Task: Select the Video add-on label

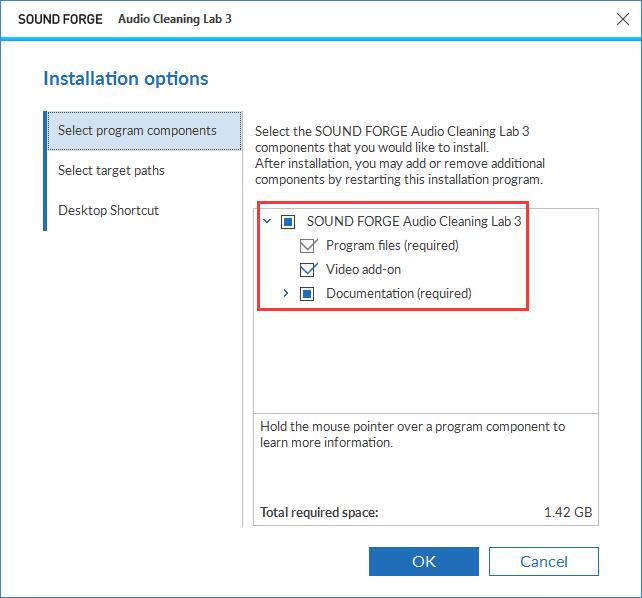Action: [x=364, y=269]
